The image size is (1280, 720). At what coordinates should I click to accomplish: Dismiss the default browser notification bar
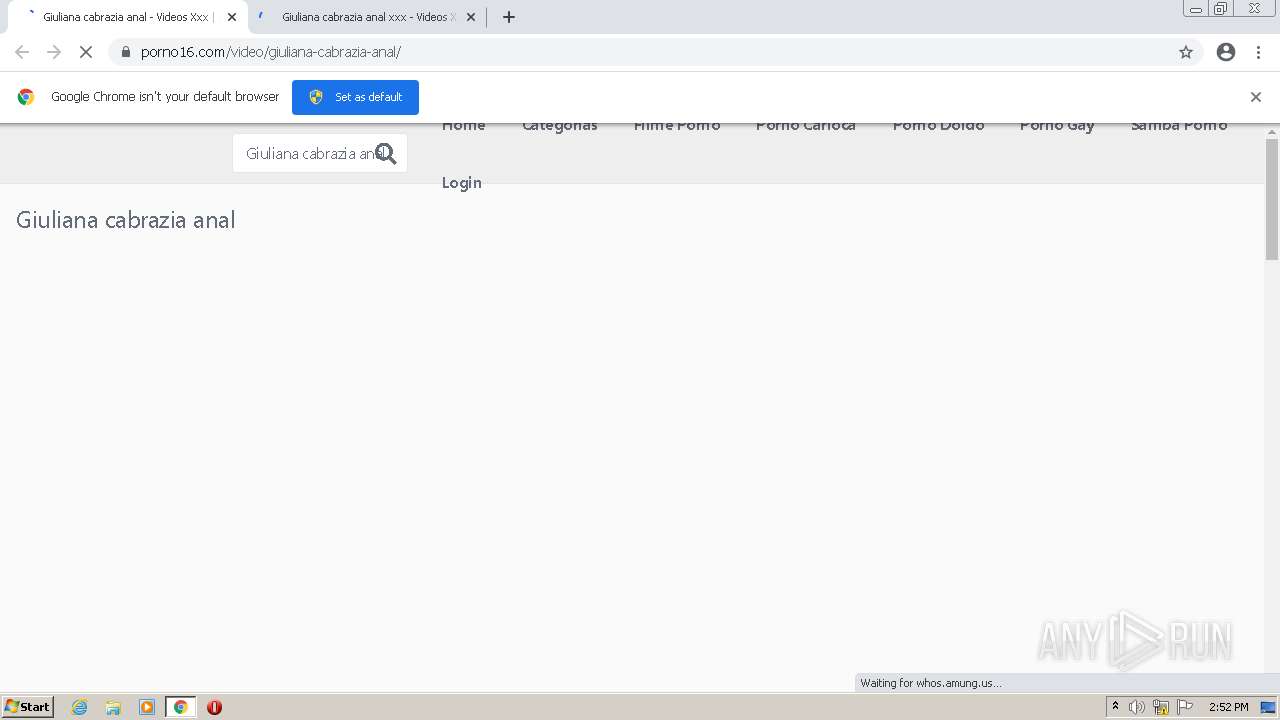click(1256, 97)
